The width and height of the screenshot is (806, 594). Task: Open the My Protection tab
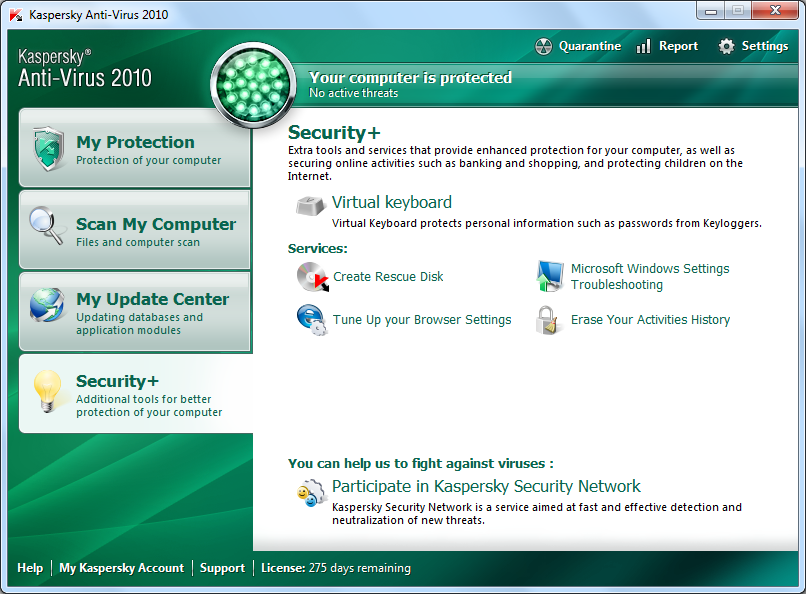point(135,147)
